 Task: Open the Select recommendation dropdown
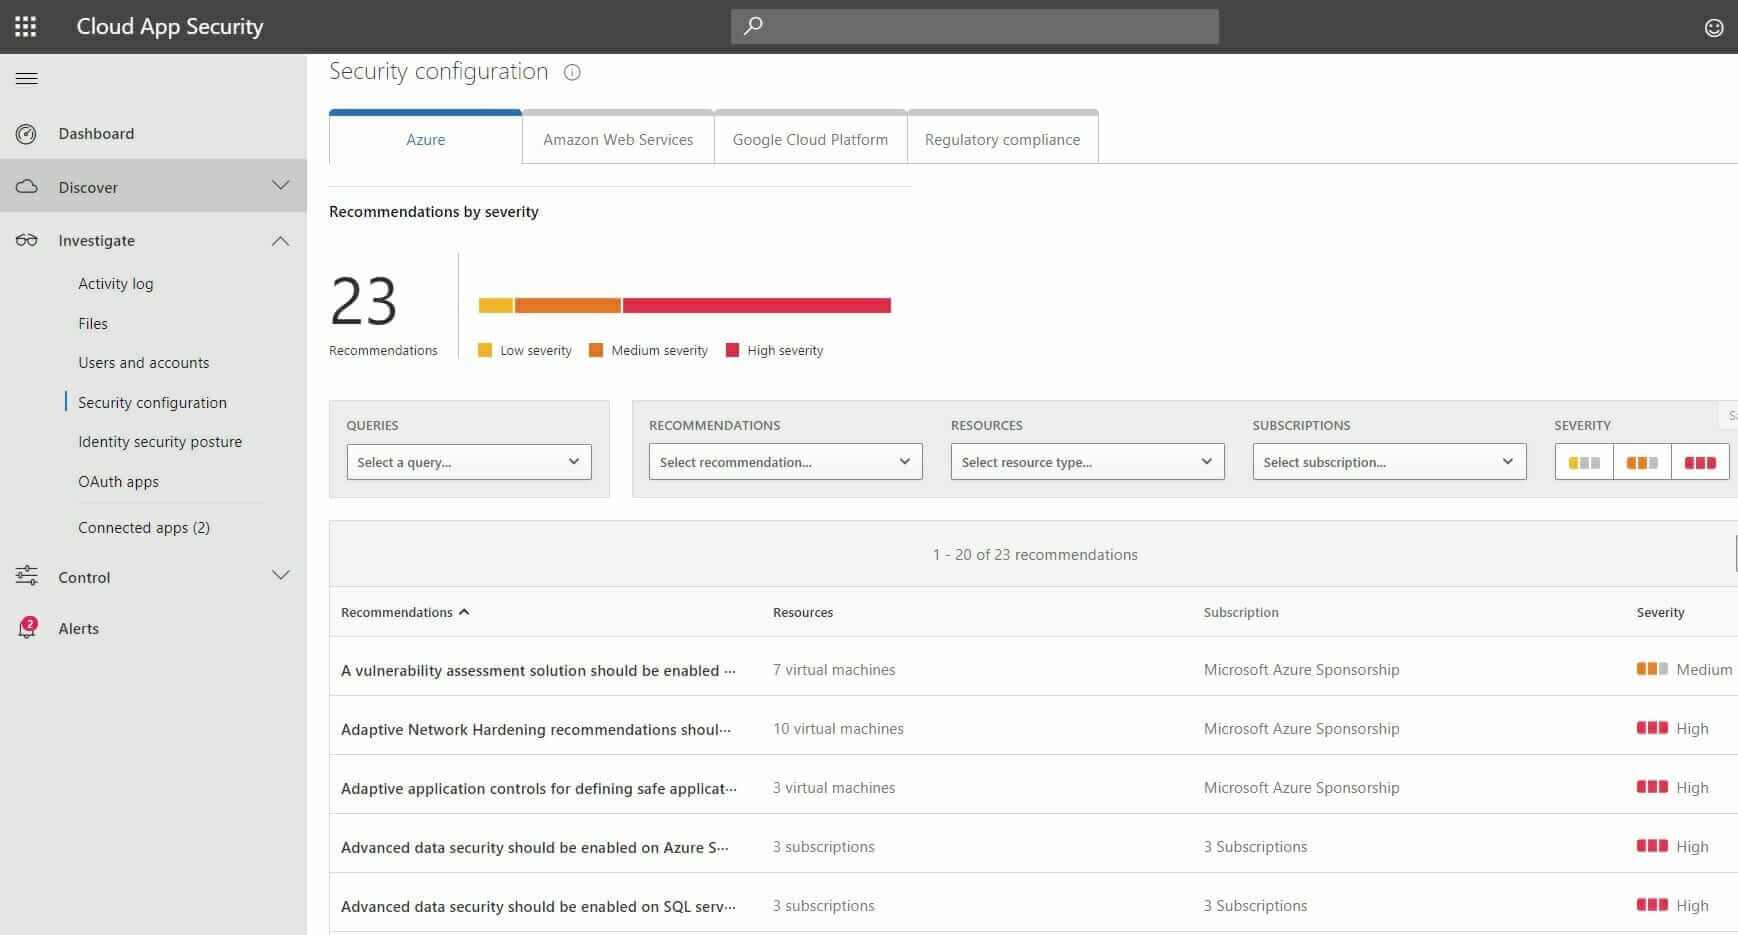785,462
